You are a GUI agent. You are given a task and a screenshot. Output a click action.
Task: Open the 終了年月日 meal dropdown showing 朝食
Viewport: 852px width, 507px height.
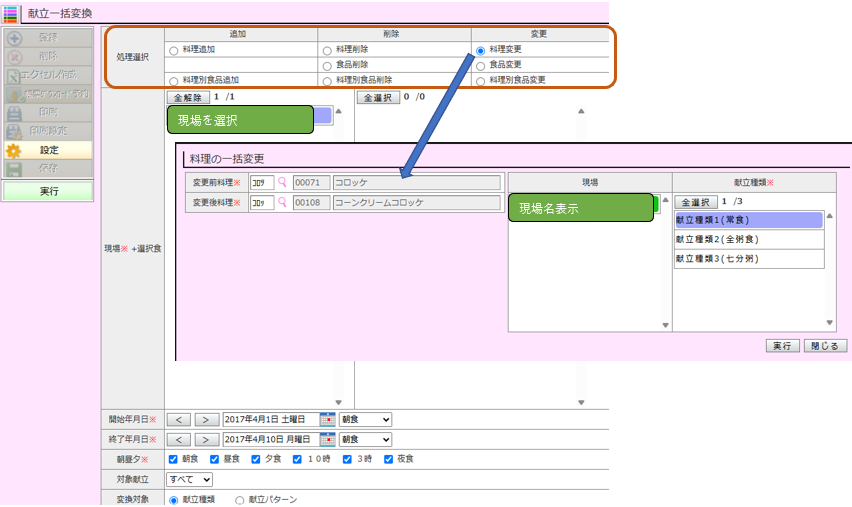(365, 439)
